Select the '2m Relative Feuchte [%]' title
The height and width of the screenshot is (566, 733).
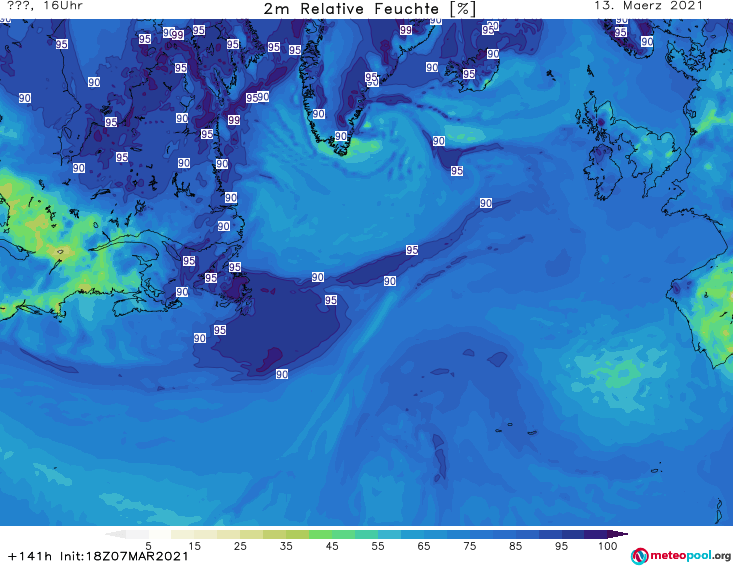370,8
